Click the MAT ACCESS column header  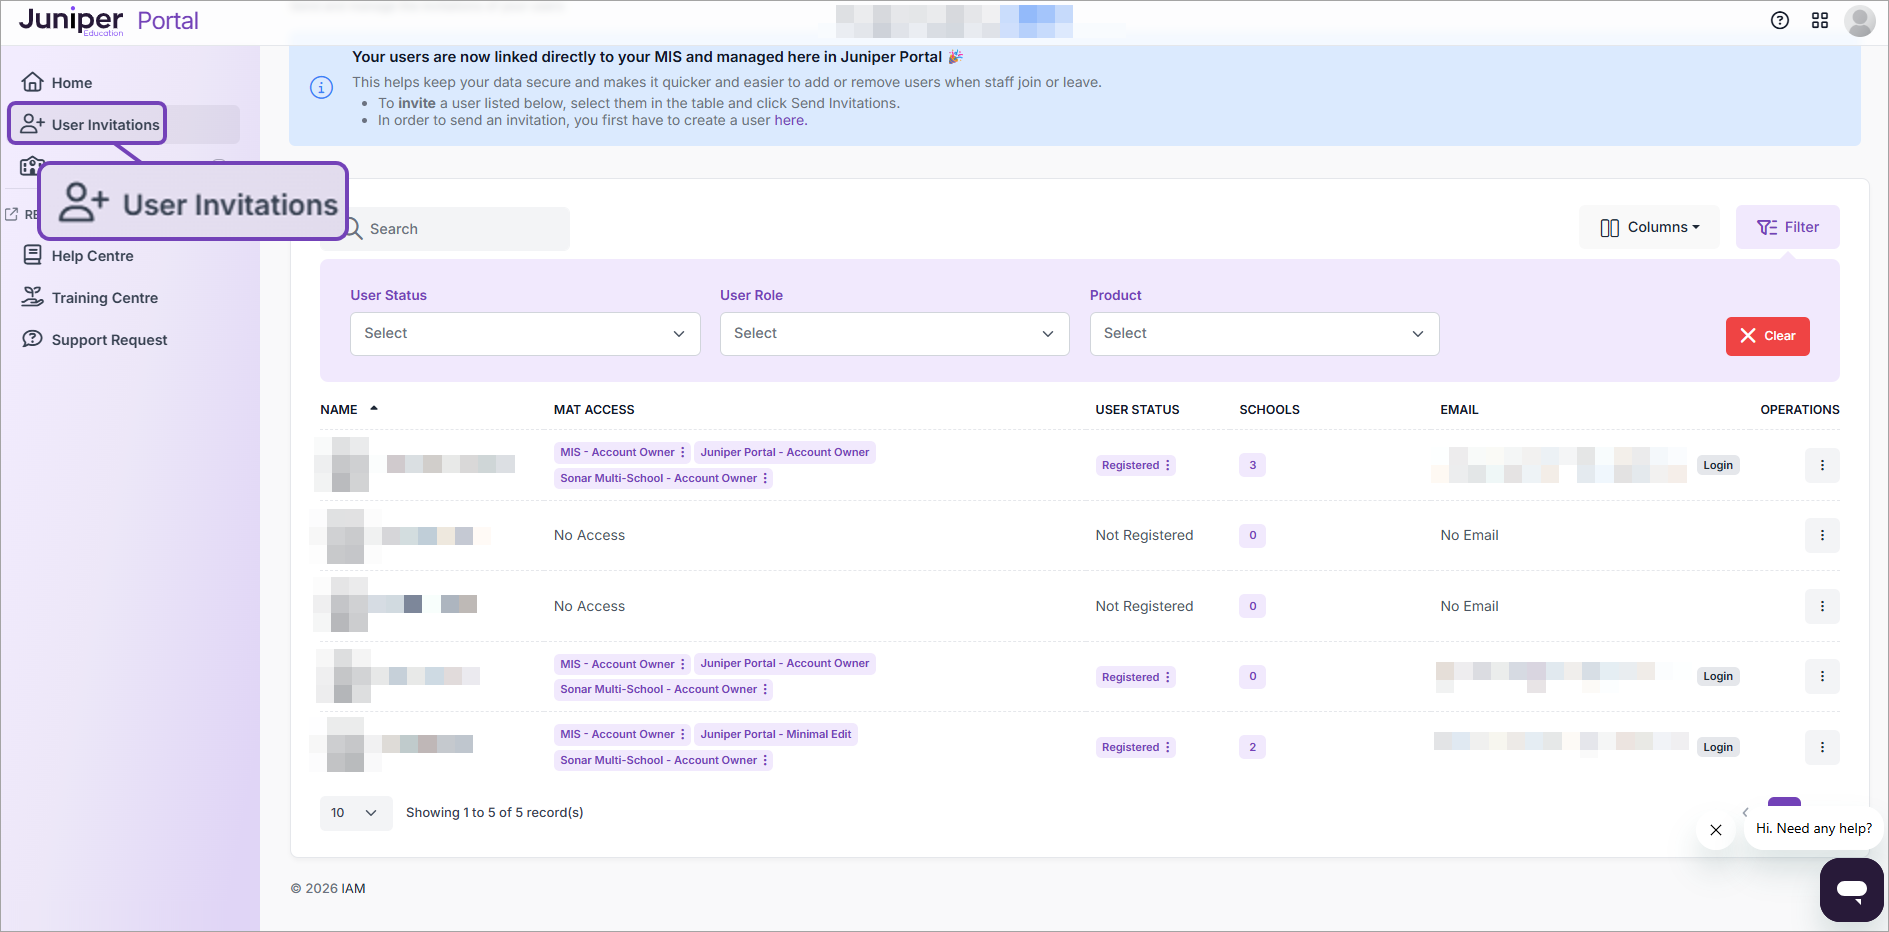click(594, 409)
